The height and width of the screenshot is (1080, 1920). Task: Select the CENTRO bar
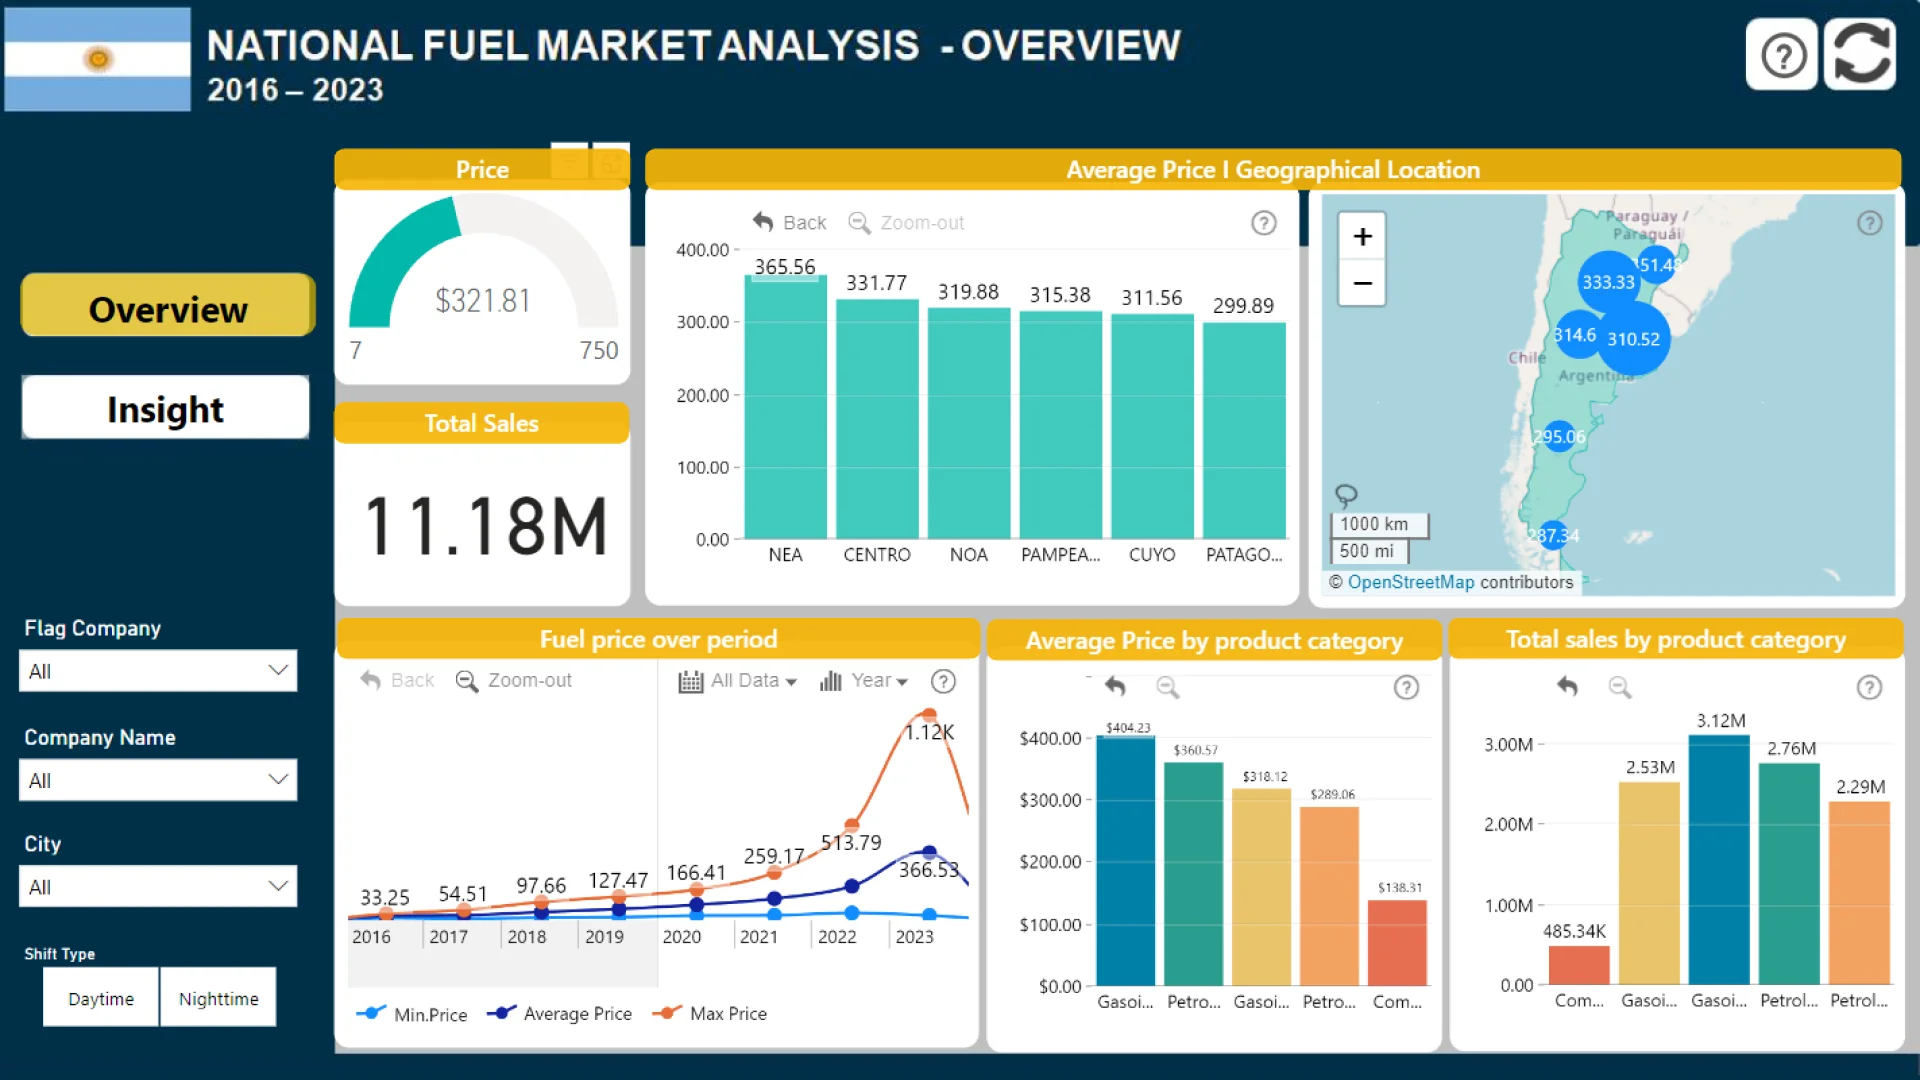tap(877, 420)
